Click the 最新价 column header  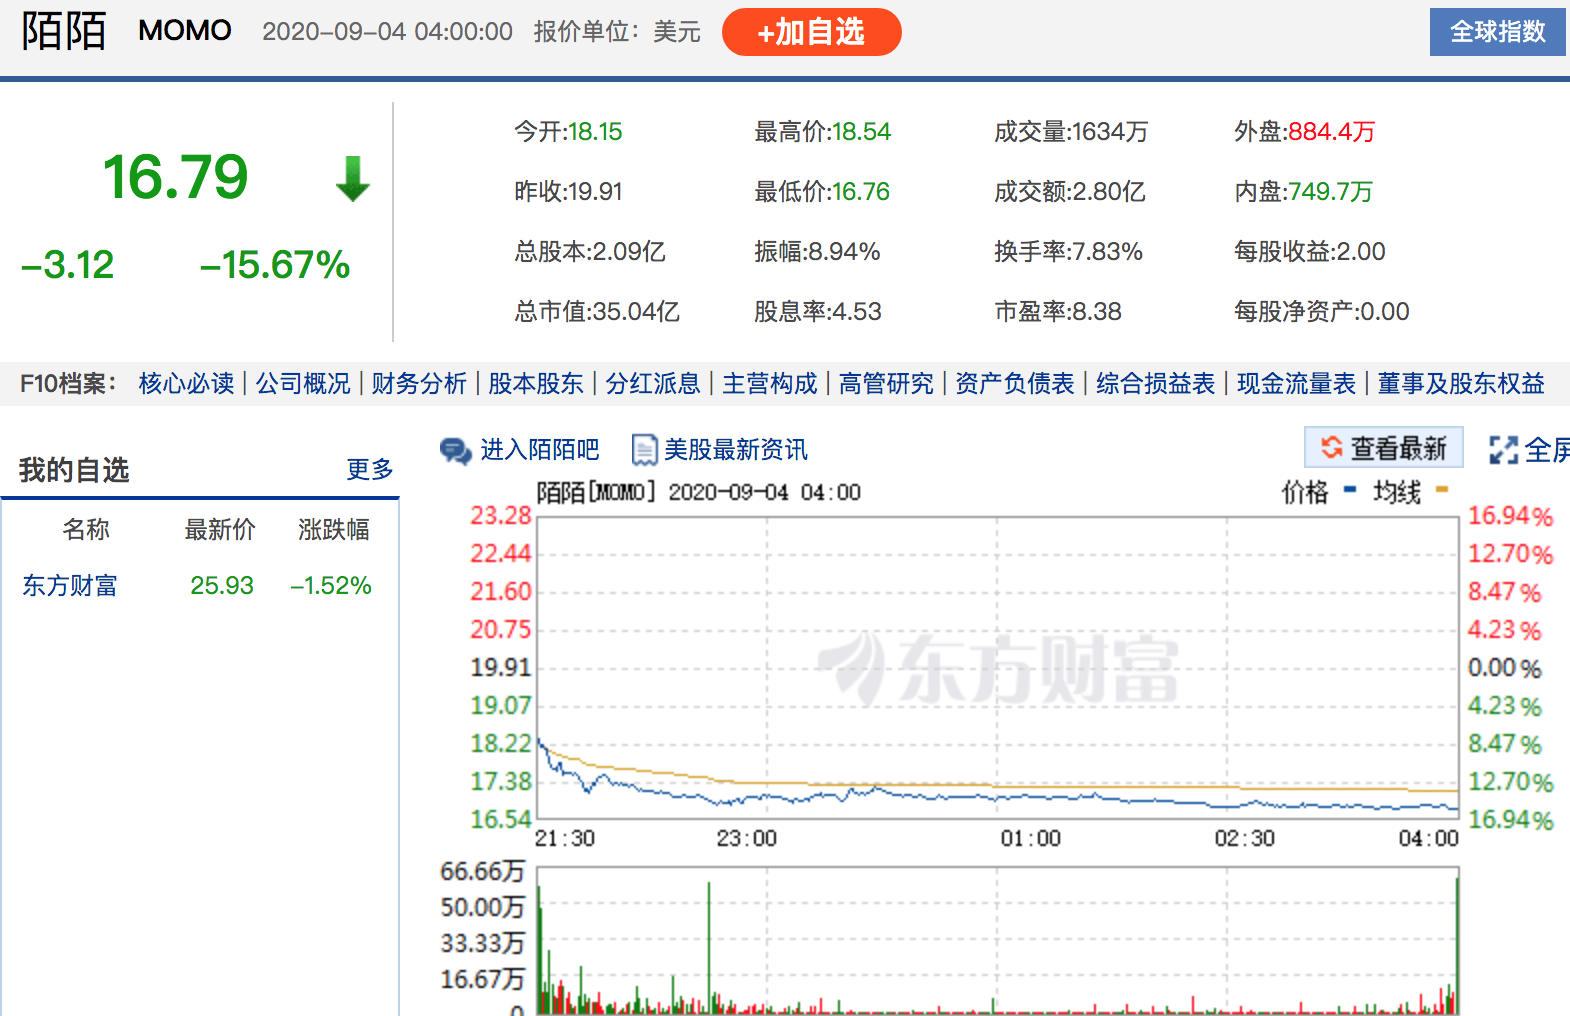point(220,530)
